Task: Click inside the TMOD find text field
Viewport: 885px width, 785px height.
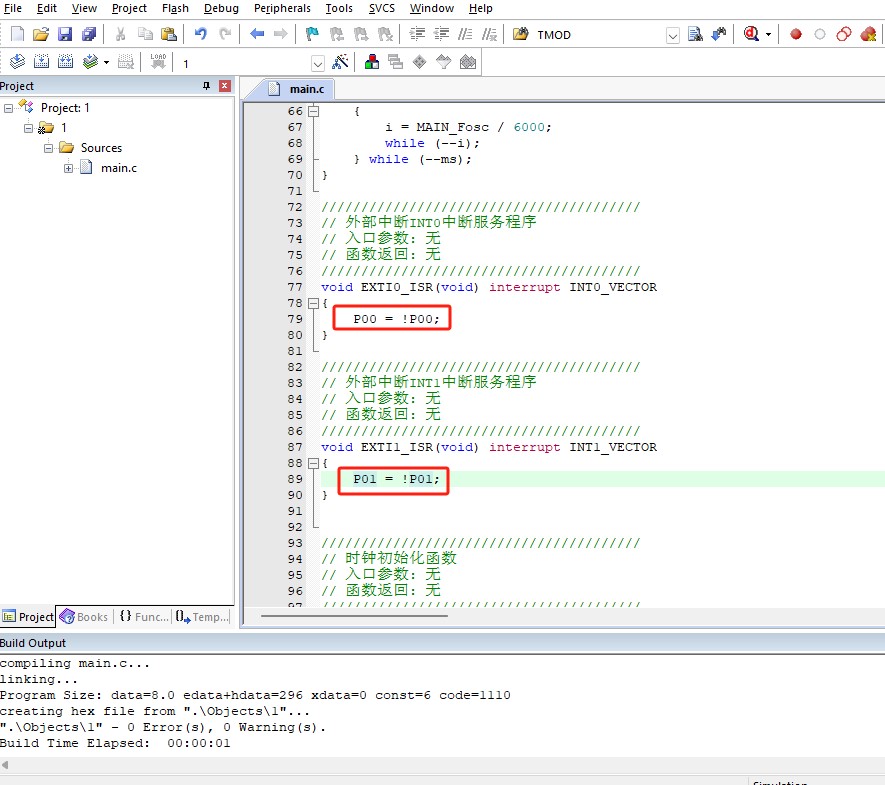Action: pos(599,35)
